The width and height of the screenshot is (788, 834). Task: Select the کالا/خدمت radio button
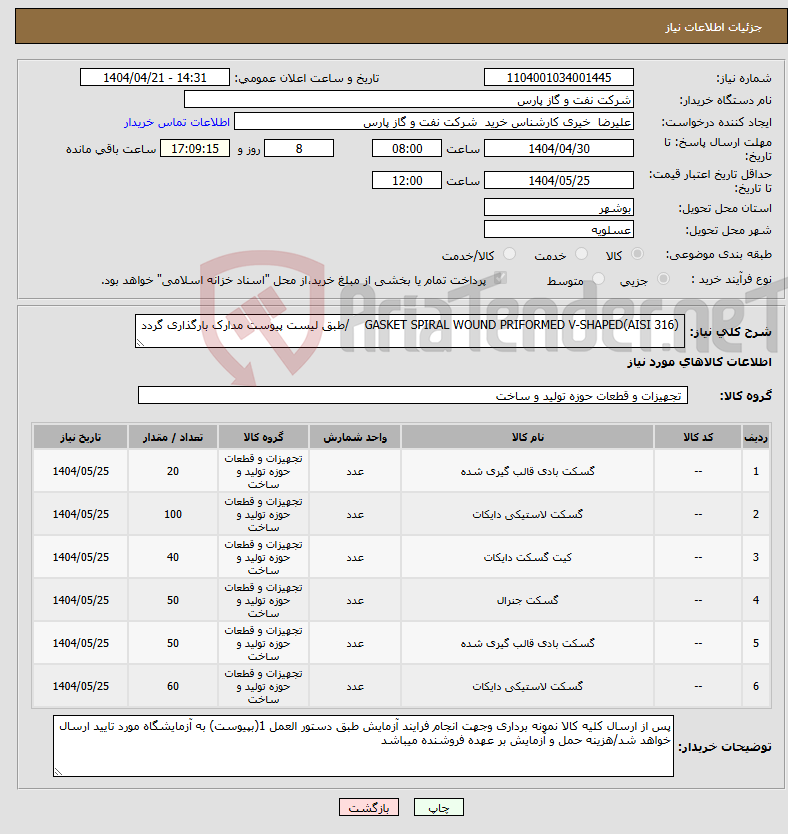click(509, 254)
